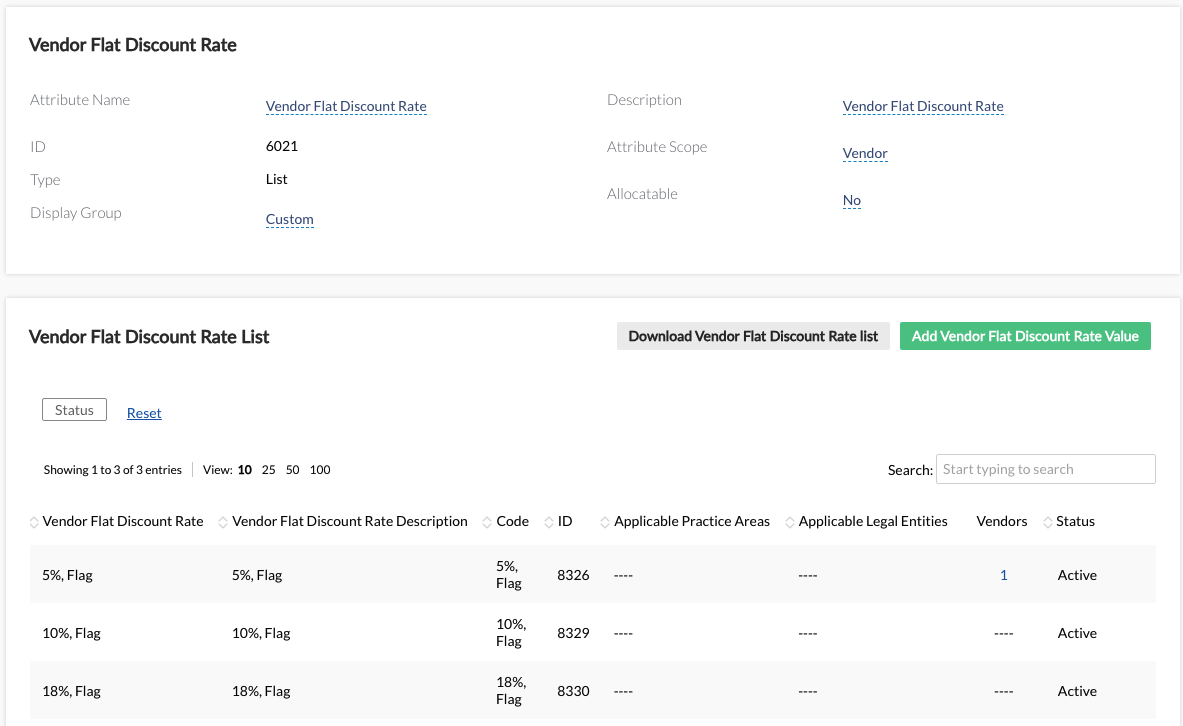Sort by Vendor Flat Discount Rate column icon
Image resolution: width=1183 pixels, height=726 pixels.
coord(35,522)
